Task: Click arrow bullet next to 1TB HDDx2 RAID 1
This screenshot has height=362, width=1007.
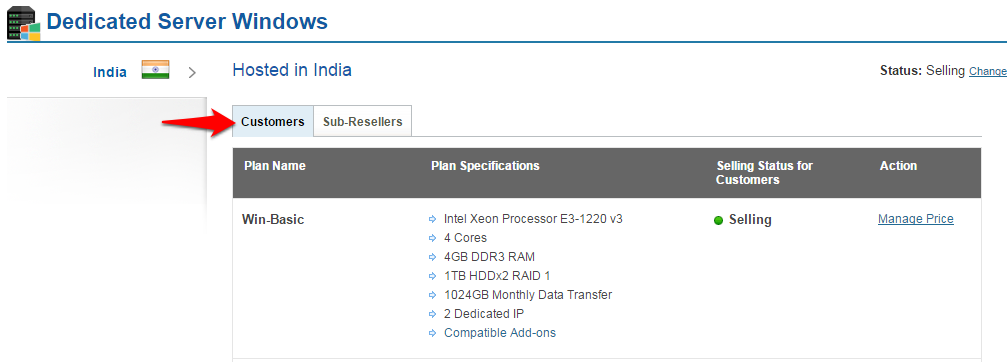Action: point(432,276)
